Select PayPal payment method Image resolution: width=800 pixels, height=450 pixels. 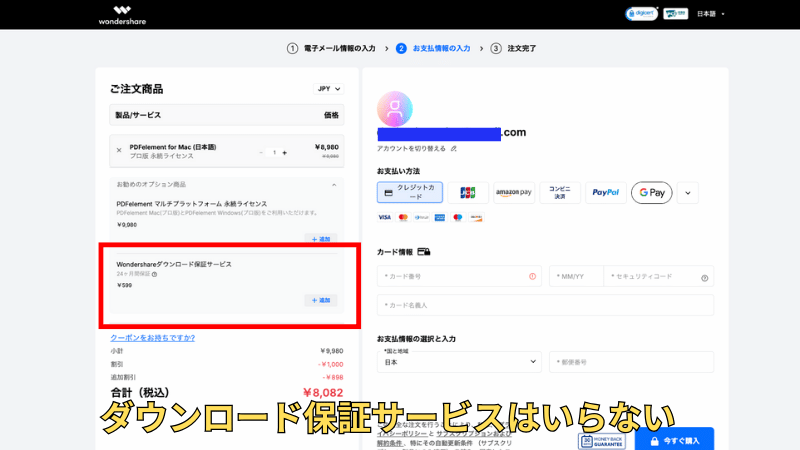pos(606,192)
